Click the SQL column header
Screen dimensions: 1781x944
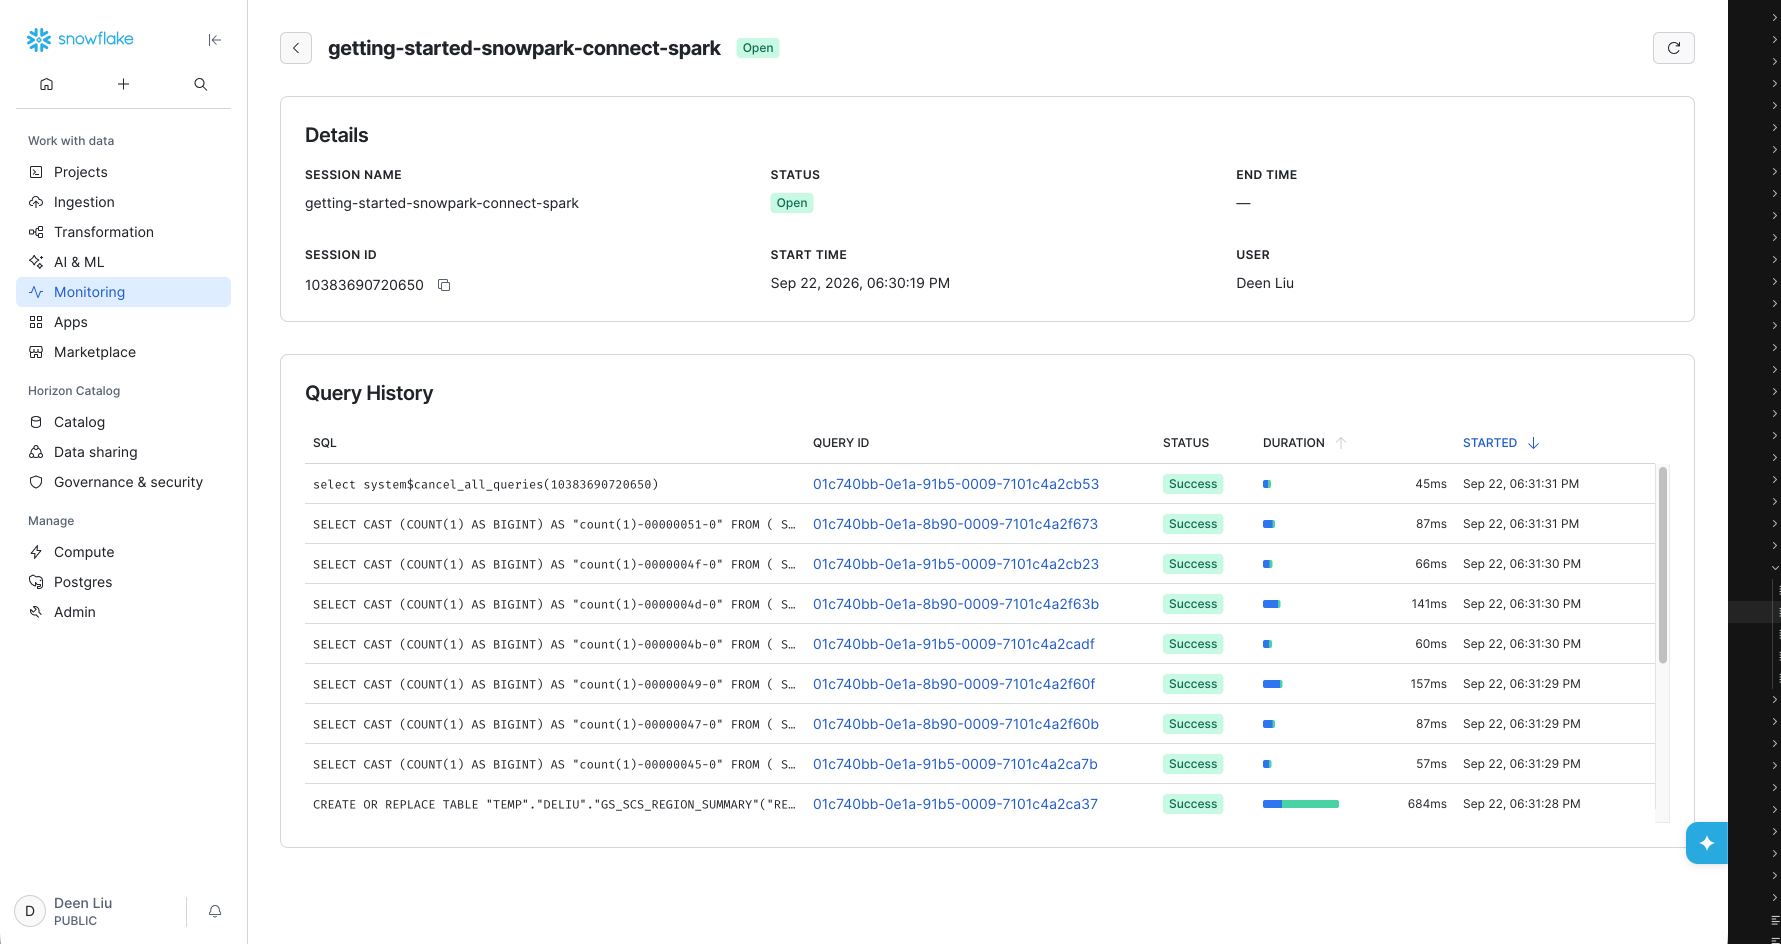[325, 443]
